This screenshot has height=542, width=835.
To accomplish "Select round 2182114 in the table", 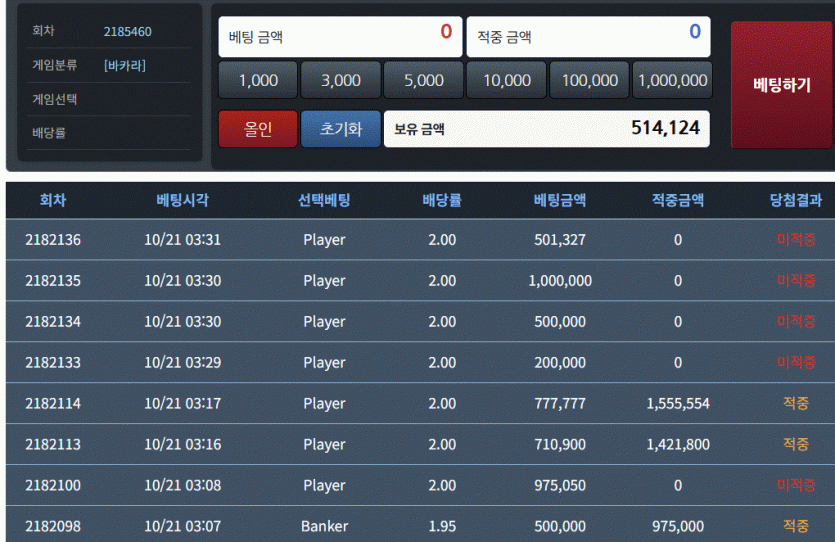I will pos(53,404).
